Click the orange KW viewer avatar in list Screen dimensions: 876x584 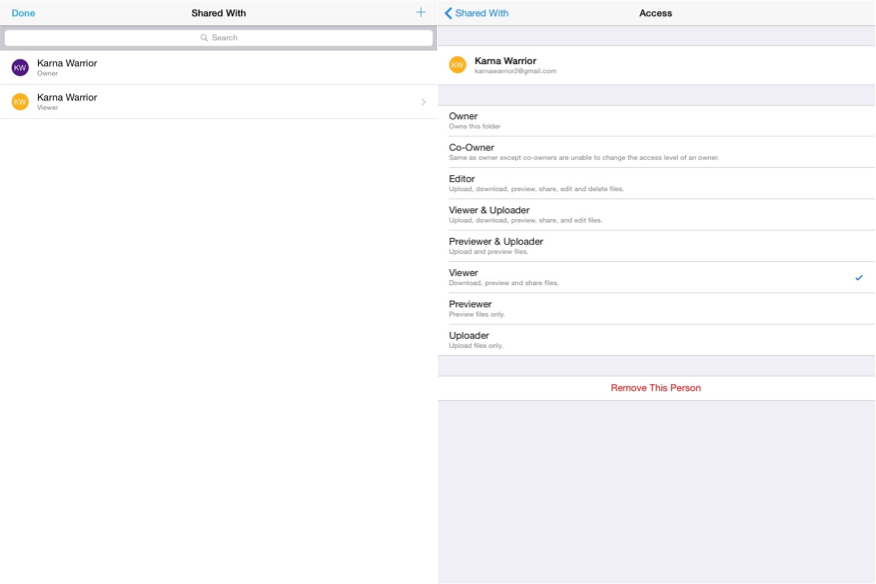pyautogui.click(x=20, y=101)
